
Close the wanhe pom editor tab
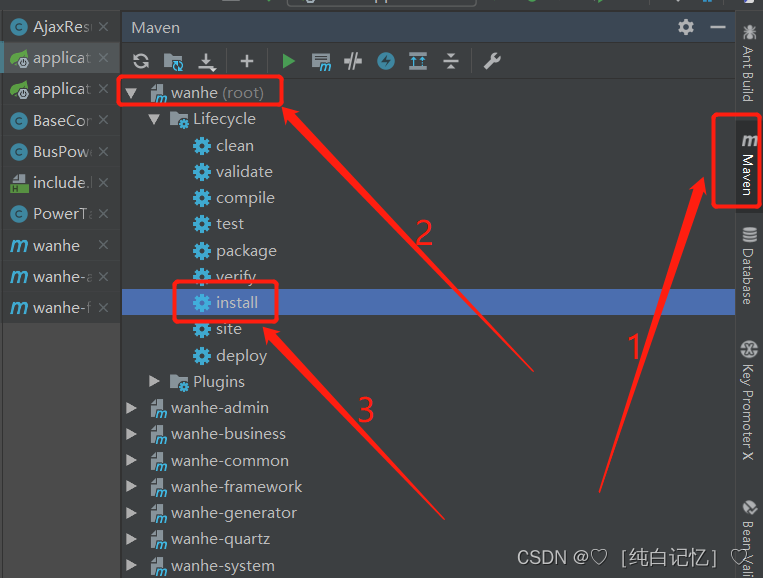[103, 245]
